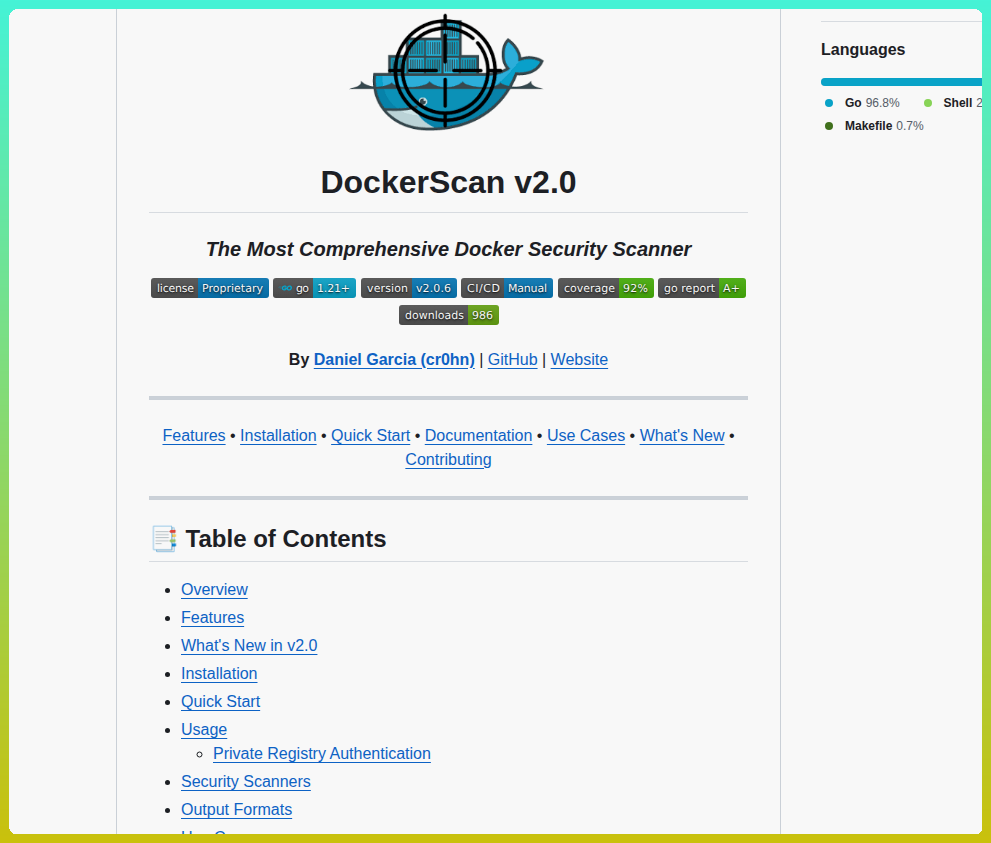The height and width of the screenshot is (843, 991).
Task: Open Daniel Garcia (cr0hn) author link
Action: (x=394, y=360)
